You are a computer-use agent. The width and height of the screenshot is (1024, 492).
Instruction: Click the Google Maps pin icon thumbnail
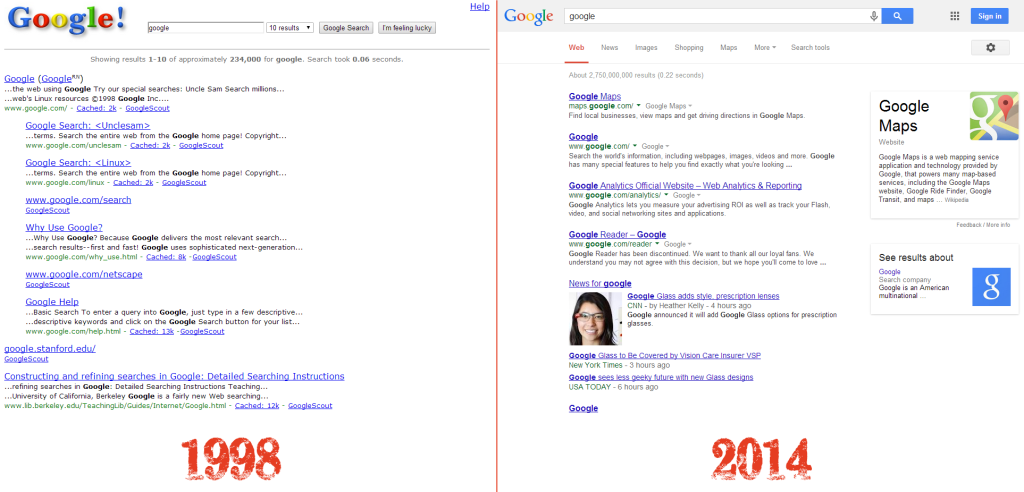point(994,116)
